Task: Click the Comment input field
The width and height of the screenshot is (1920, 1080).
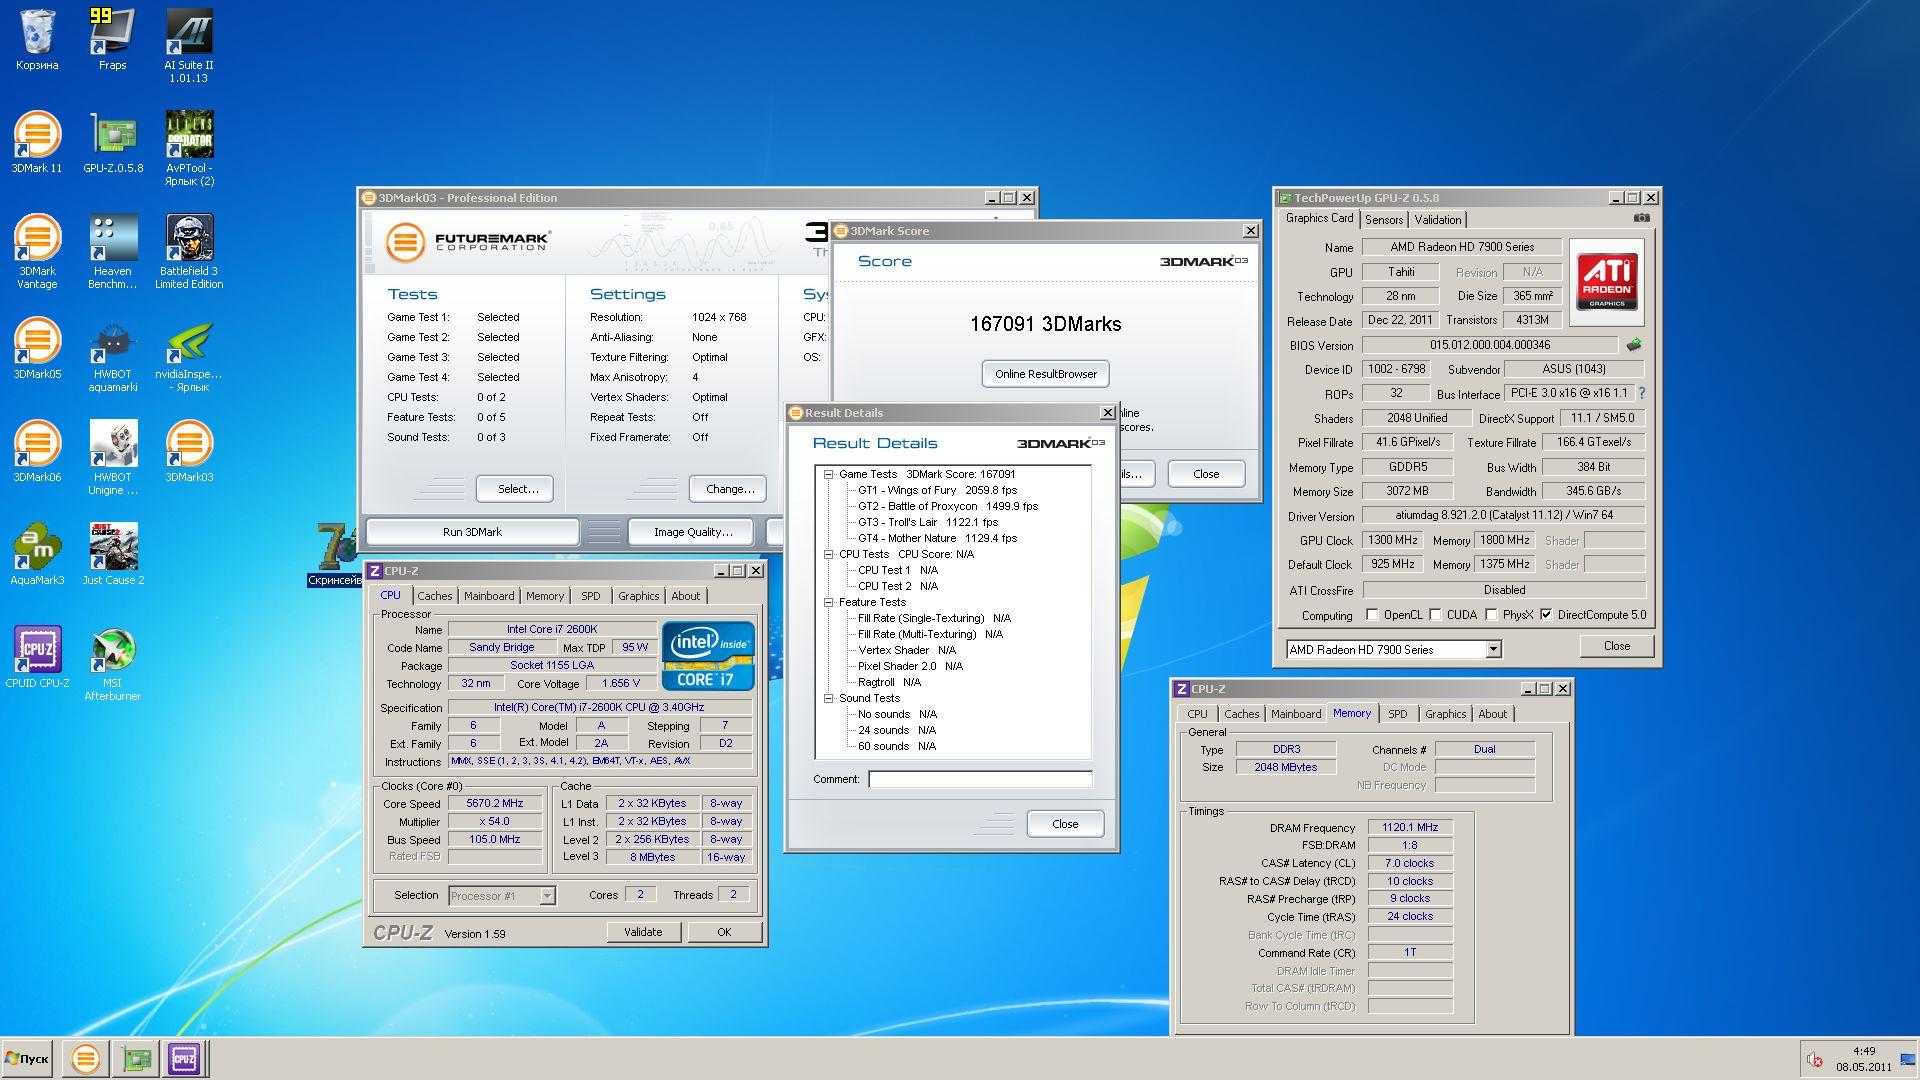Action: point(980,779)
